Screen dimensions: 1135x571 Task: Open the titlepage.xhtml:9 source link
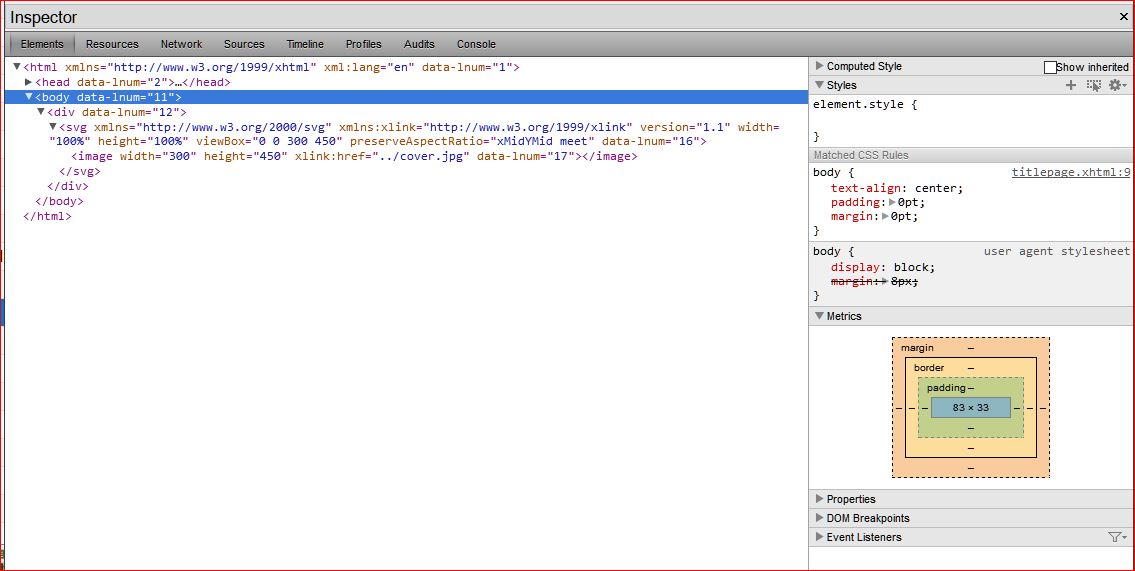(x=1070, y=172)
